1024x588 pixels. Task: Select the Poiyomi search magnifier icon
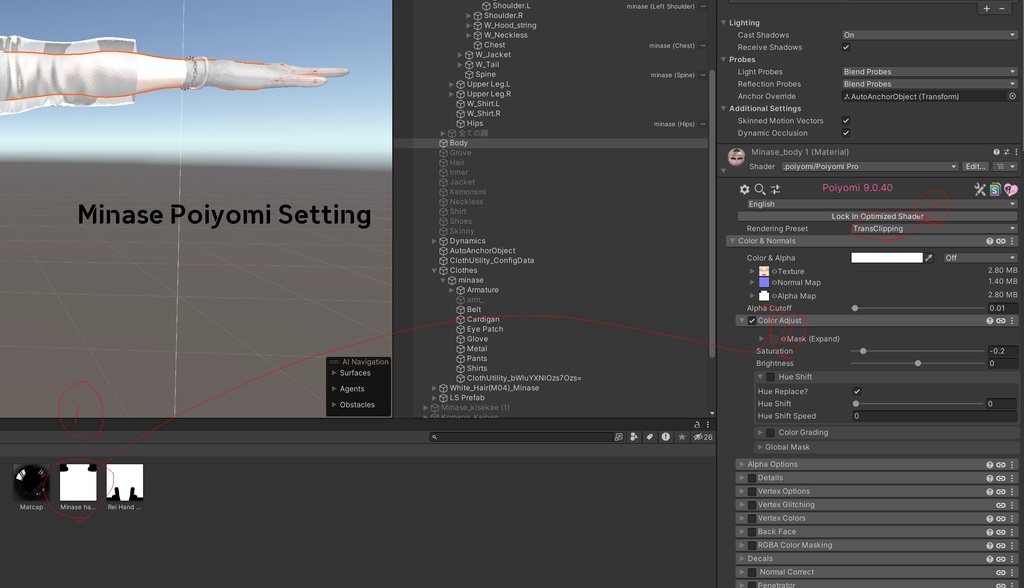[x=760, y=190]
